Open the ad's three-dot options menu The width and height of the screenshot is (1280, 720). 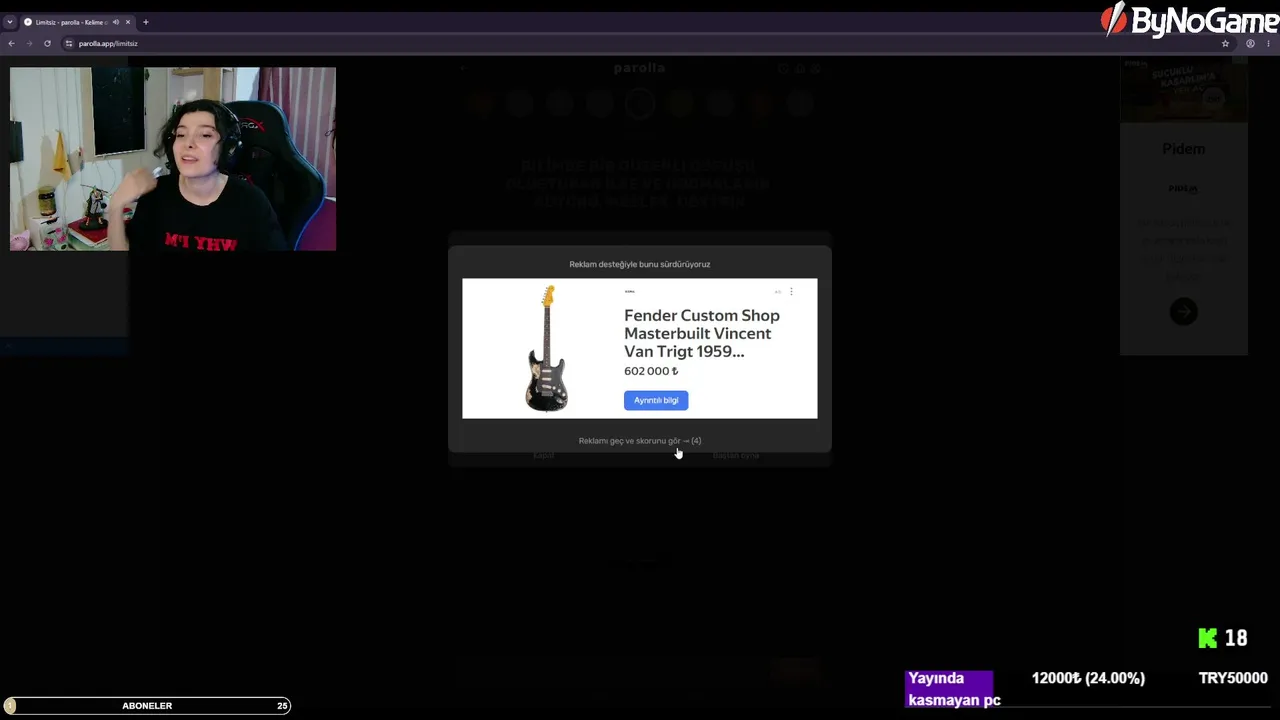(791, 292)
